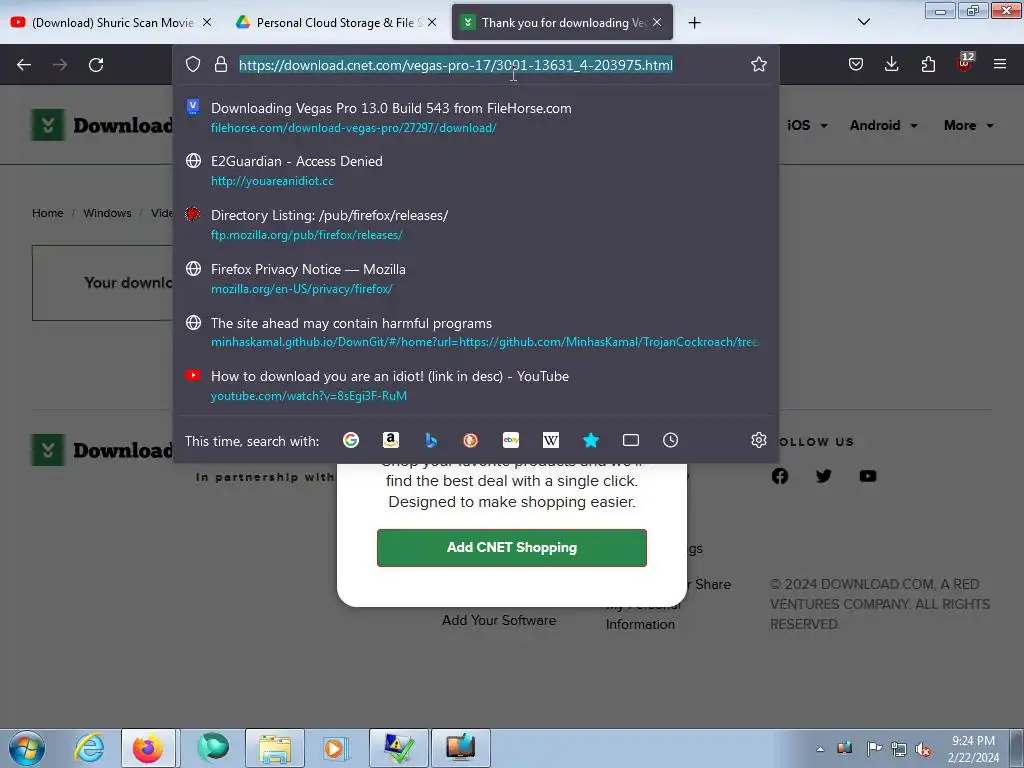The width and height of the screenshot is (1024, 768).
Task: Search this time with Amazon
Action: point(391,440)
